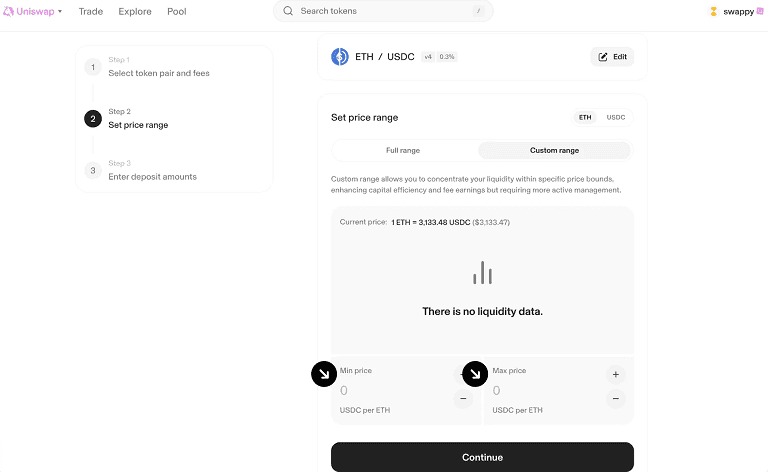768x472 pixels.
Task: Click the search magnifier icon
Action: coord(288,11)
